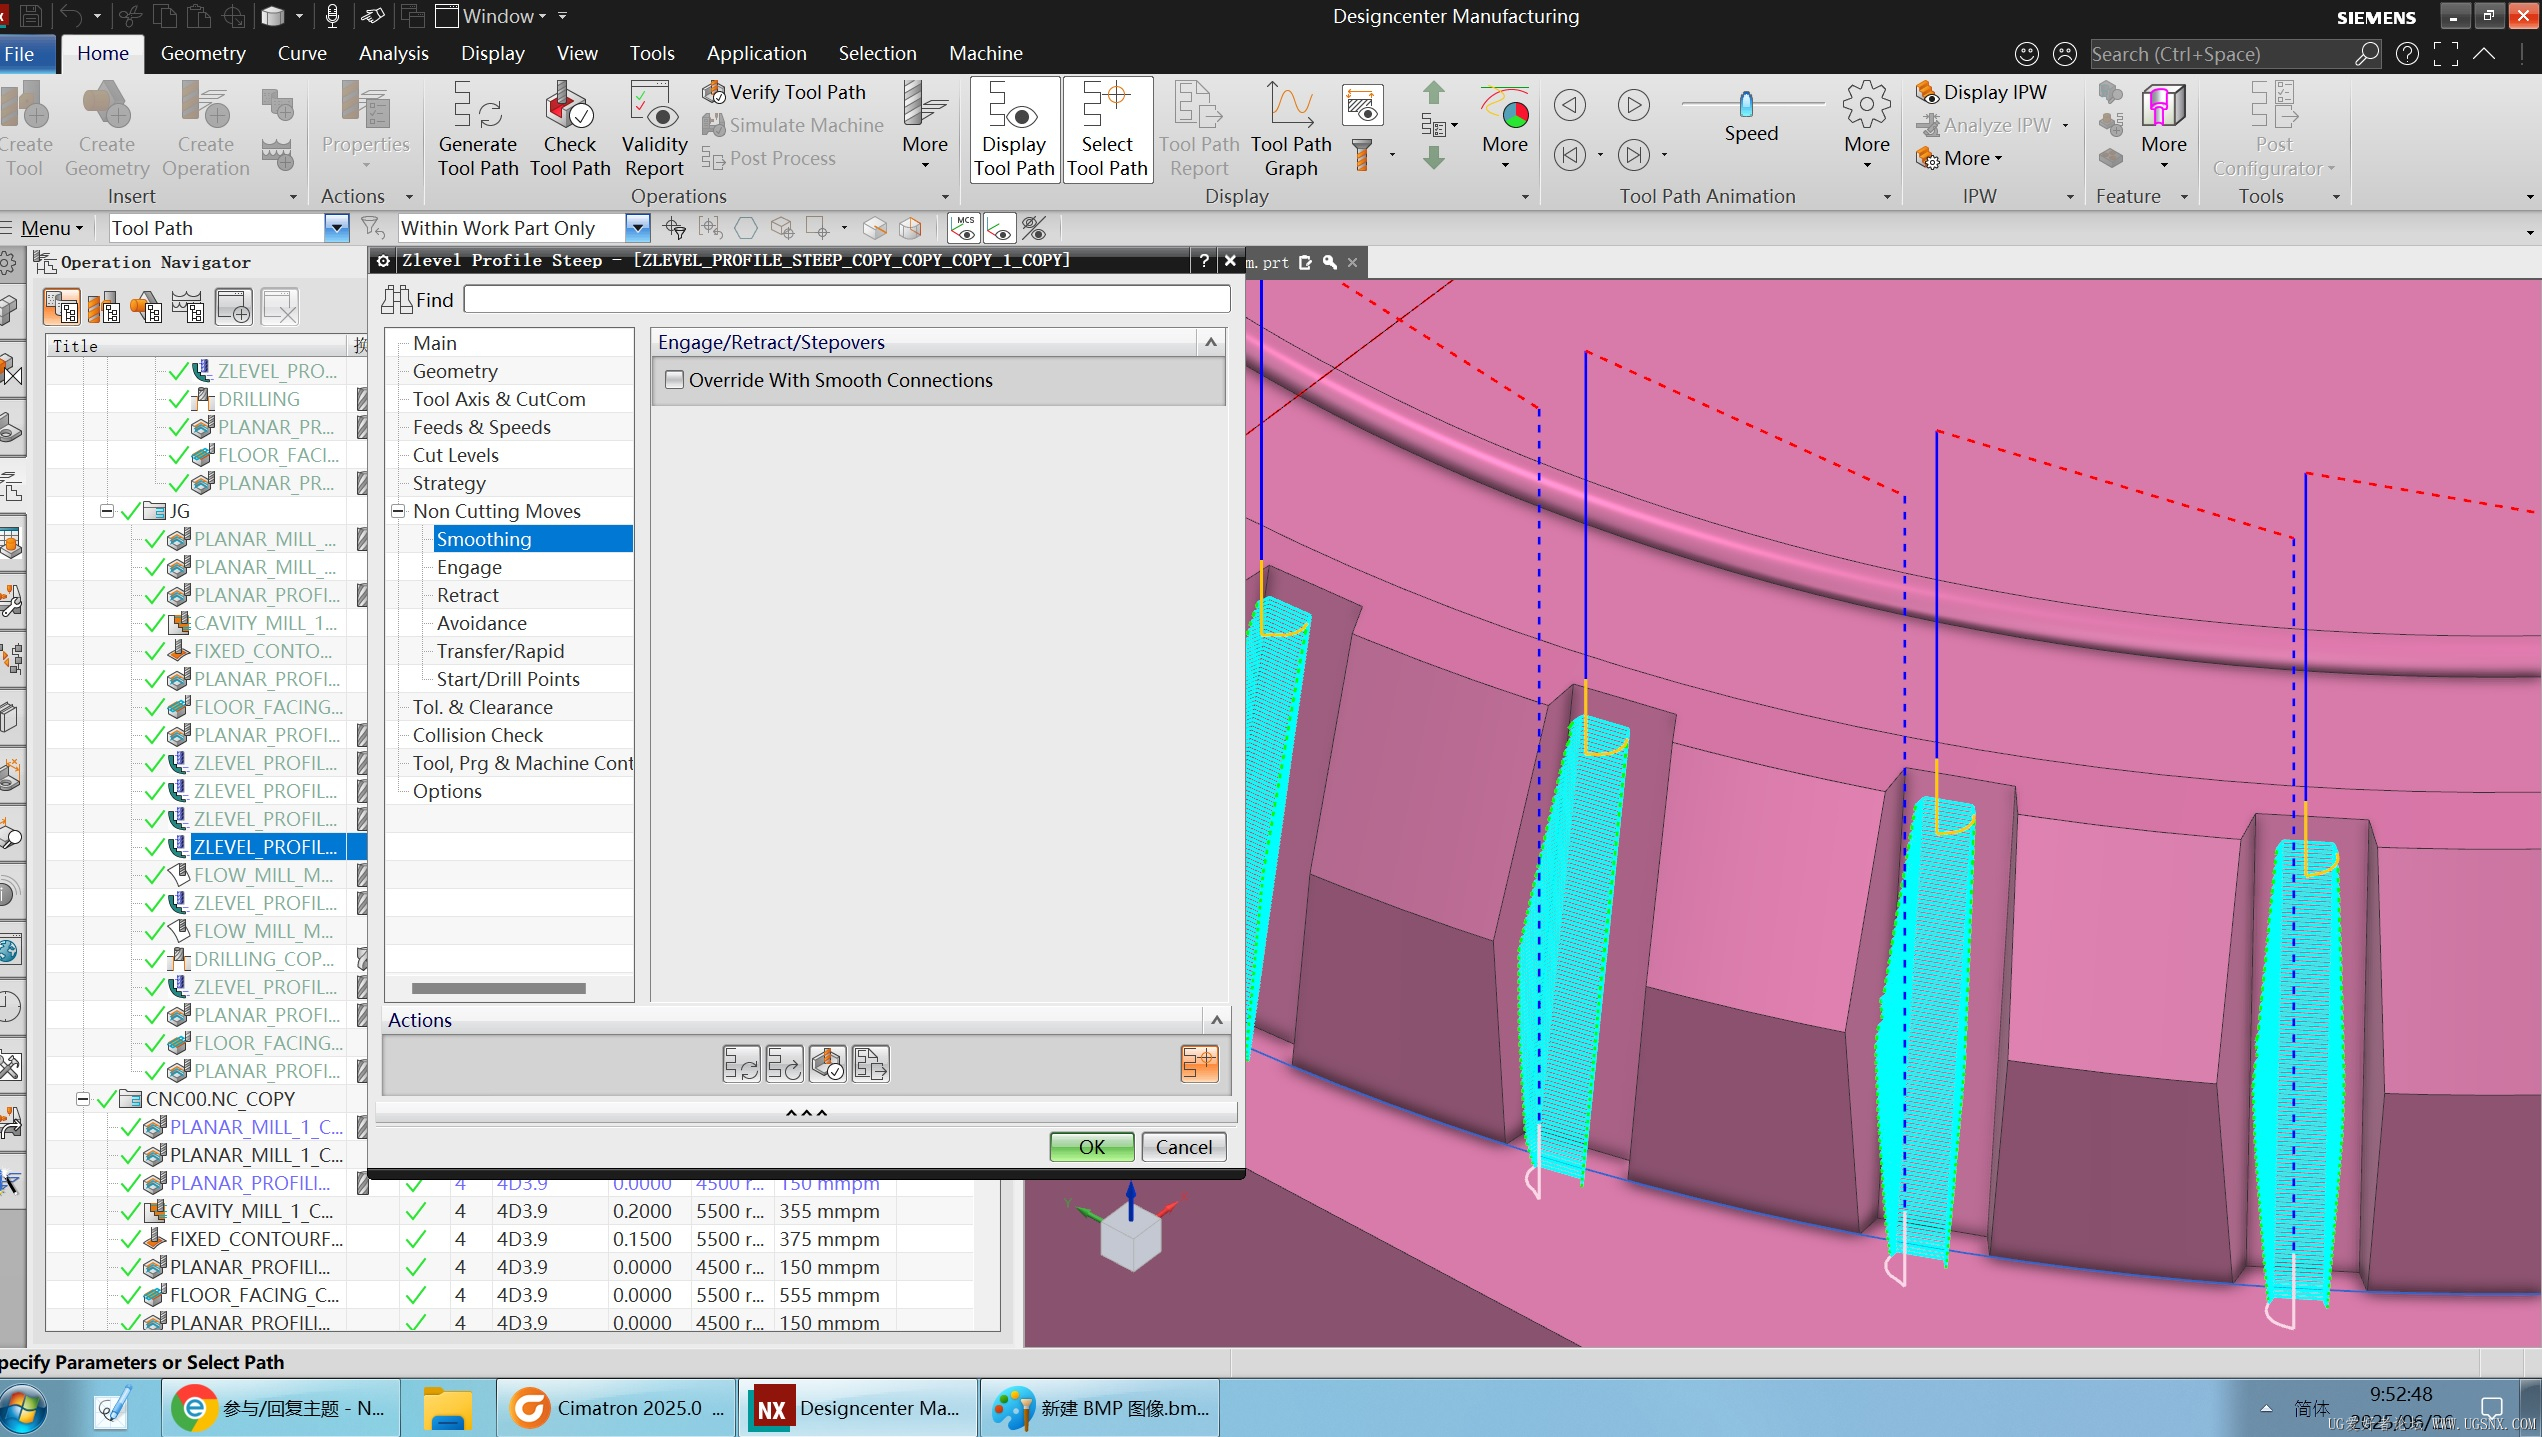2542x1437 pixels.
Task: Click Generate Tool Path icon in ribbon
Action: pyautogui.click(x=477, y=130)
